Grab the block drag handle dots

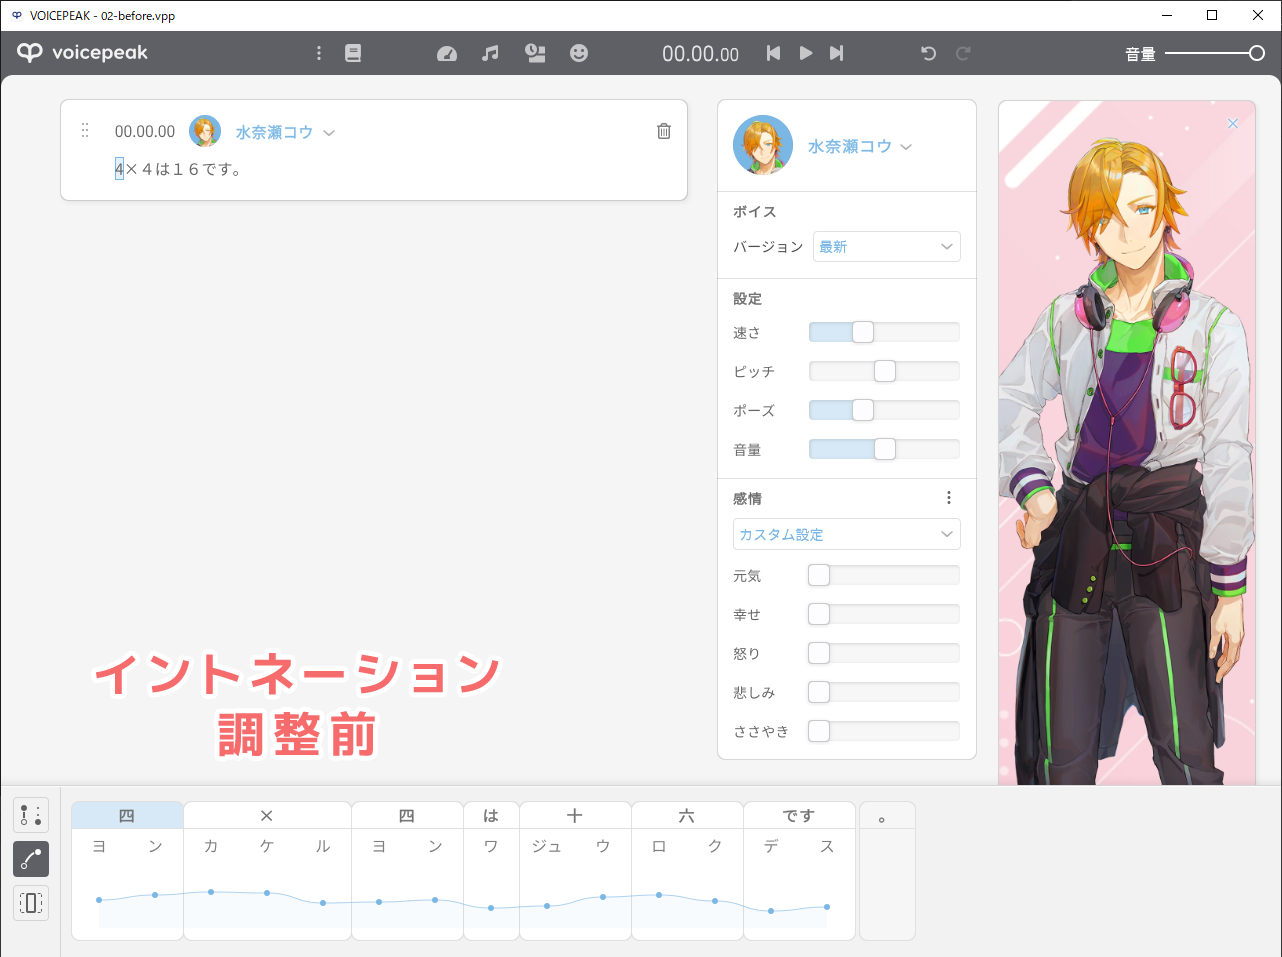pyautogui.click(x=85, y=130)
